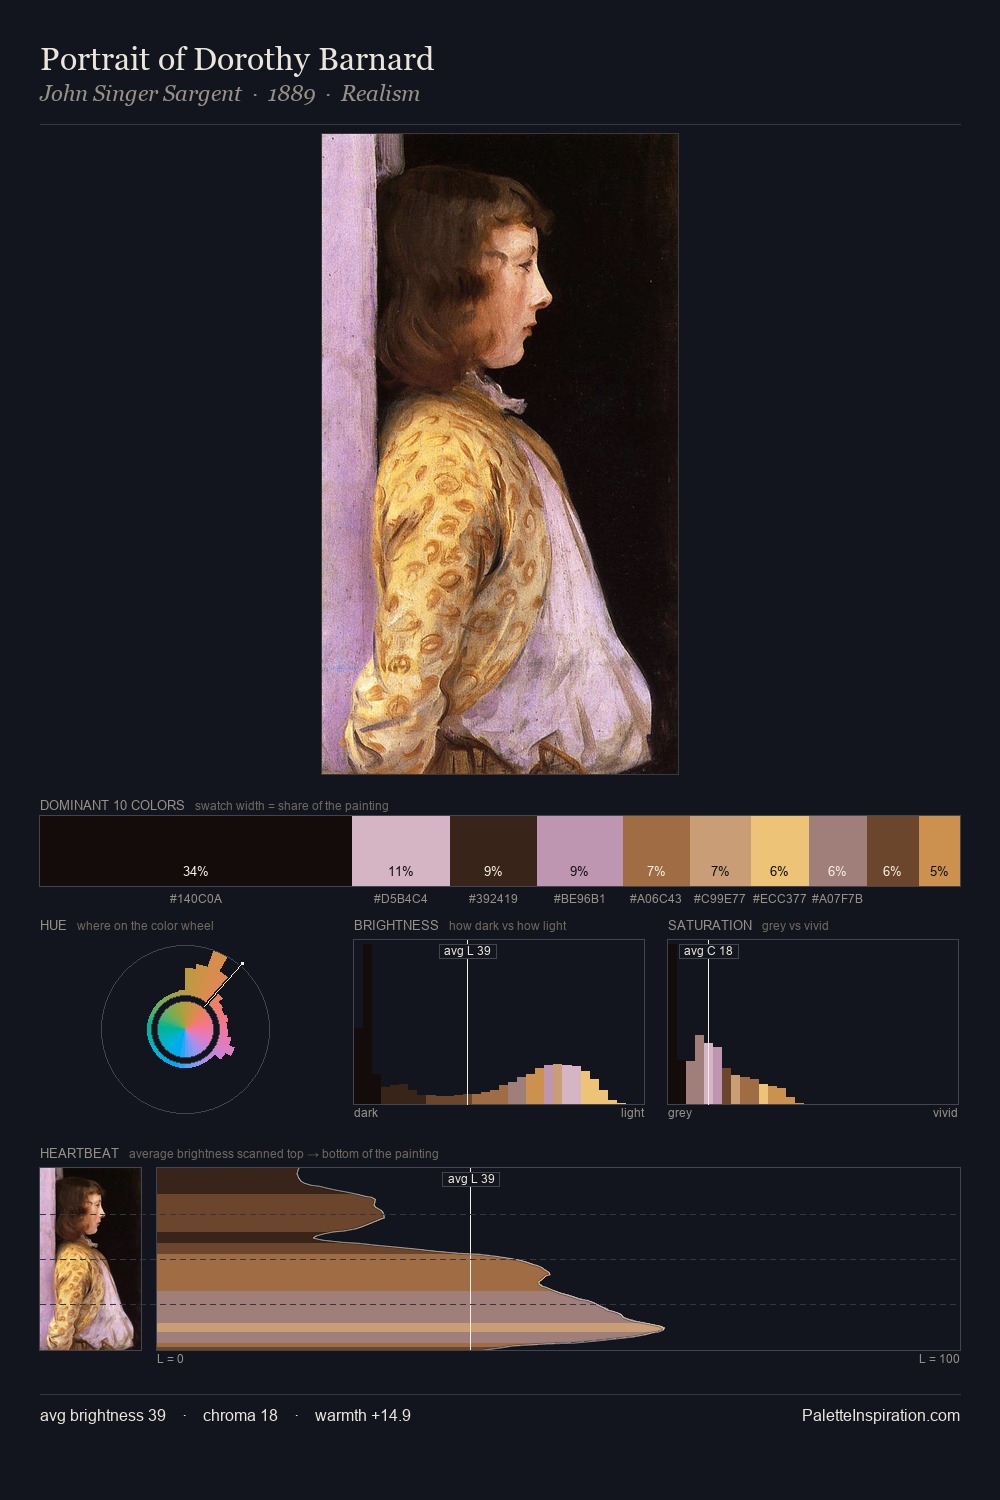Click the 'vivid' axis label under the Saturation chart
Screen dimensions: 1000x1500
pyautogui.click(x=945, y=1113)
